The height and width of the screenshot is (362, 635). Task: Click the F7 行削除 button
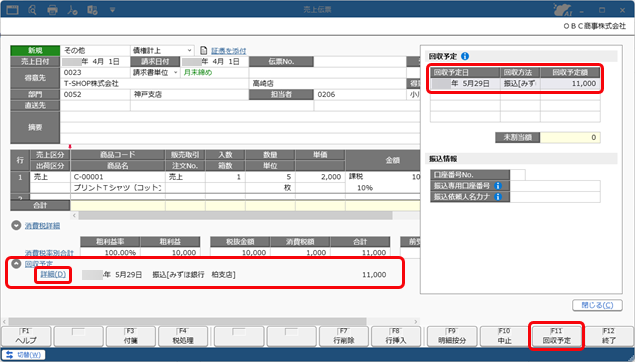[x=343, y=336]
